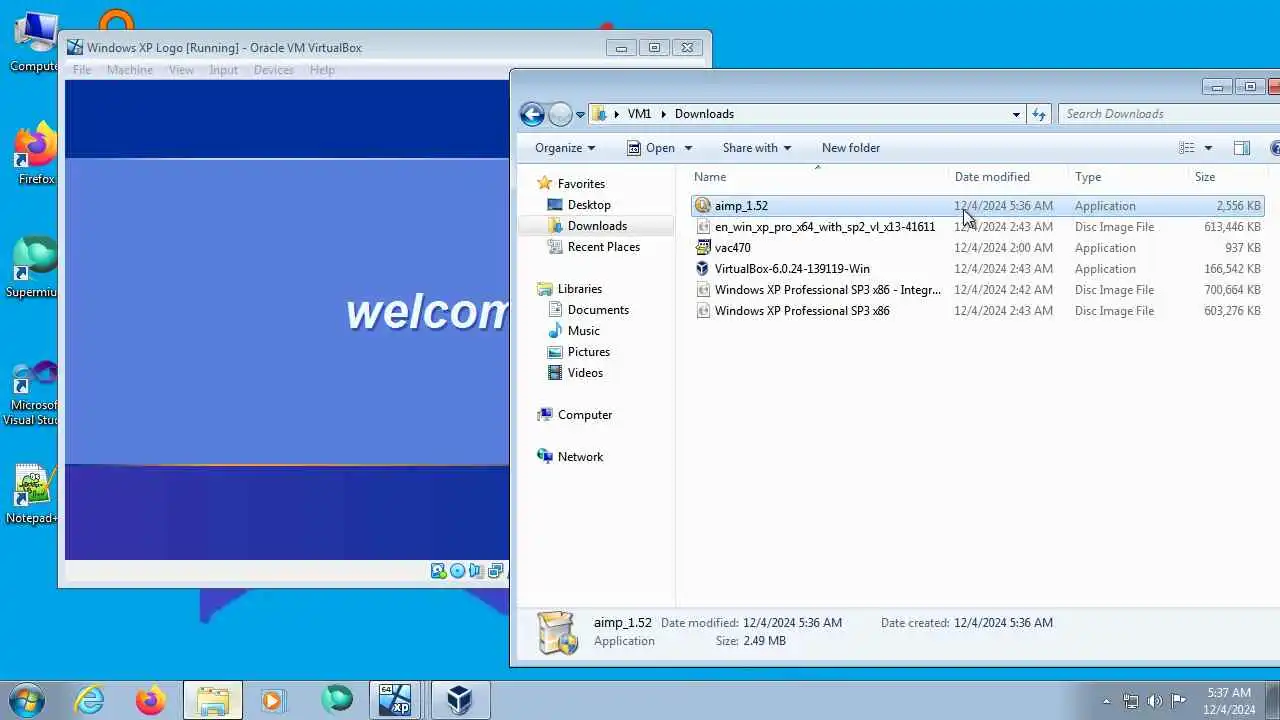Screen dimensions: 1280x720
Task: Launch Internet Explorer from the taskbar
Action: pos(90,700)
